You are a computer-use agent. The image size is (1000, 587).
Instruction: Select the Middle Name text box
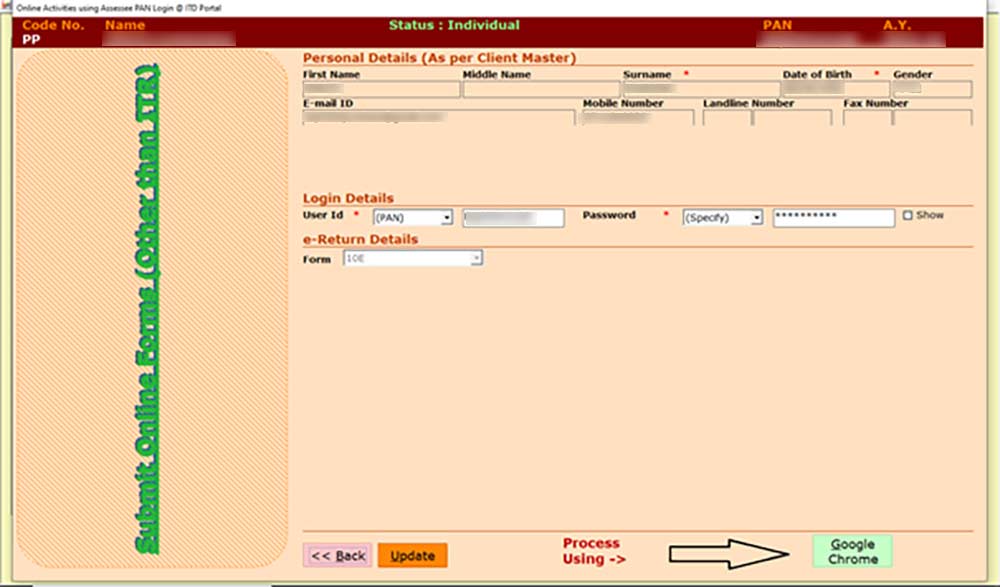tap(540, 90)
